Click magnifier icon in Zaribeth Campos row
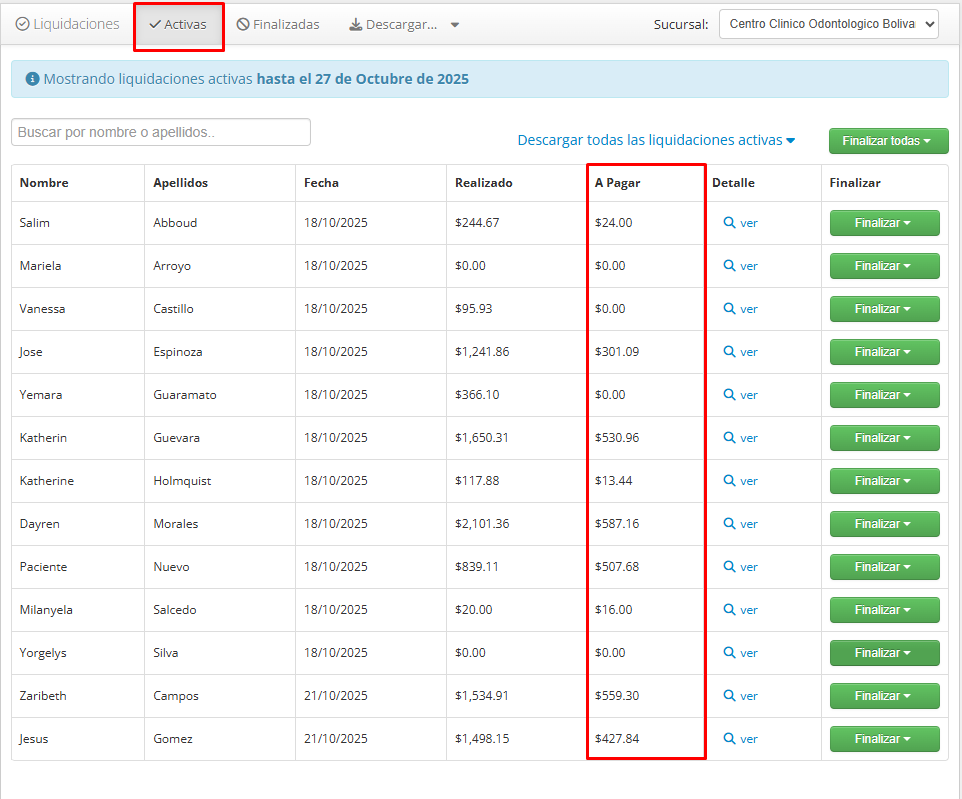The height and width of the screenshot is (799, 962). pyautogui.click(x=729, y=695)
